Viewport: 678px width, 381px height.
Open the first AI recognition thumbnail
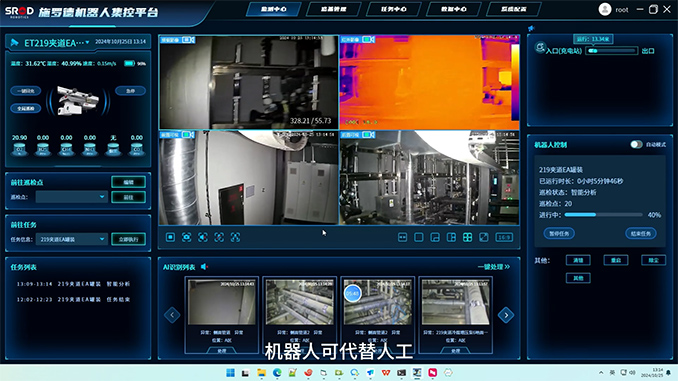[x=222, y=302]
